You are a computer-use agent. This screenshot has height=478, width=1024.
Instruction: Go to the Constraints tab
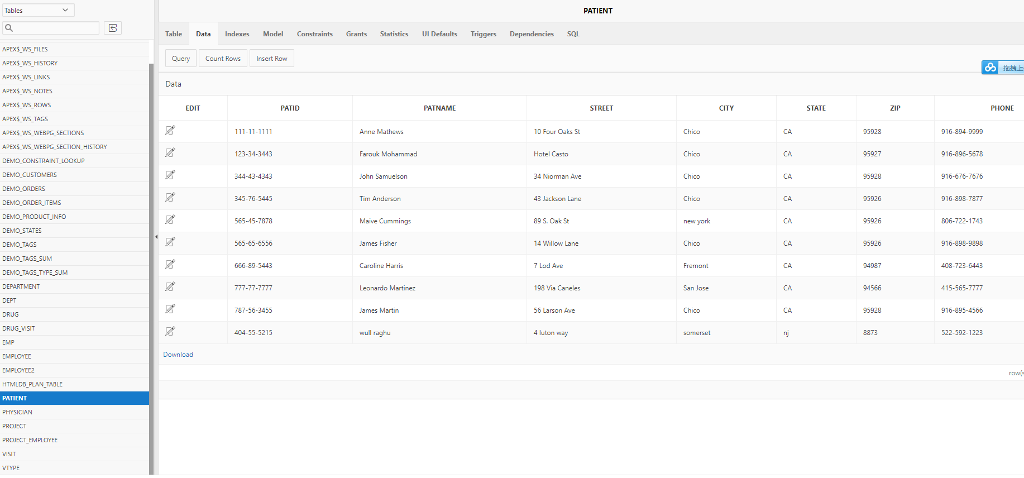315,34
